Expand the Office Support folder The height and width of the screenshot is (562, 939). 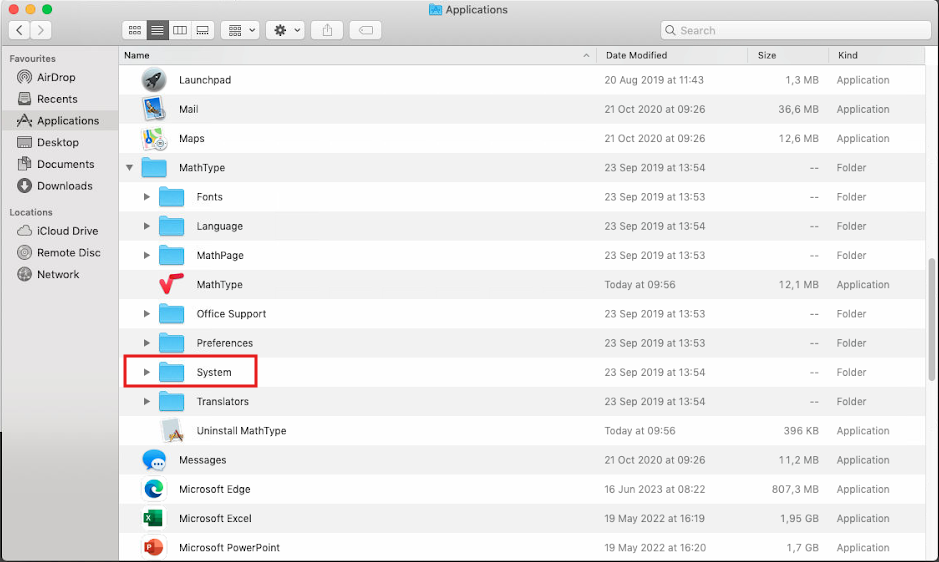[146, 313]
